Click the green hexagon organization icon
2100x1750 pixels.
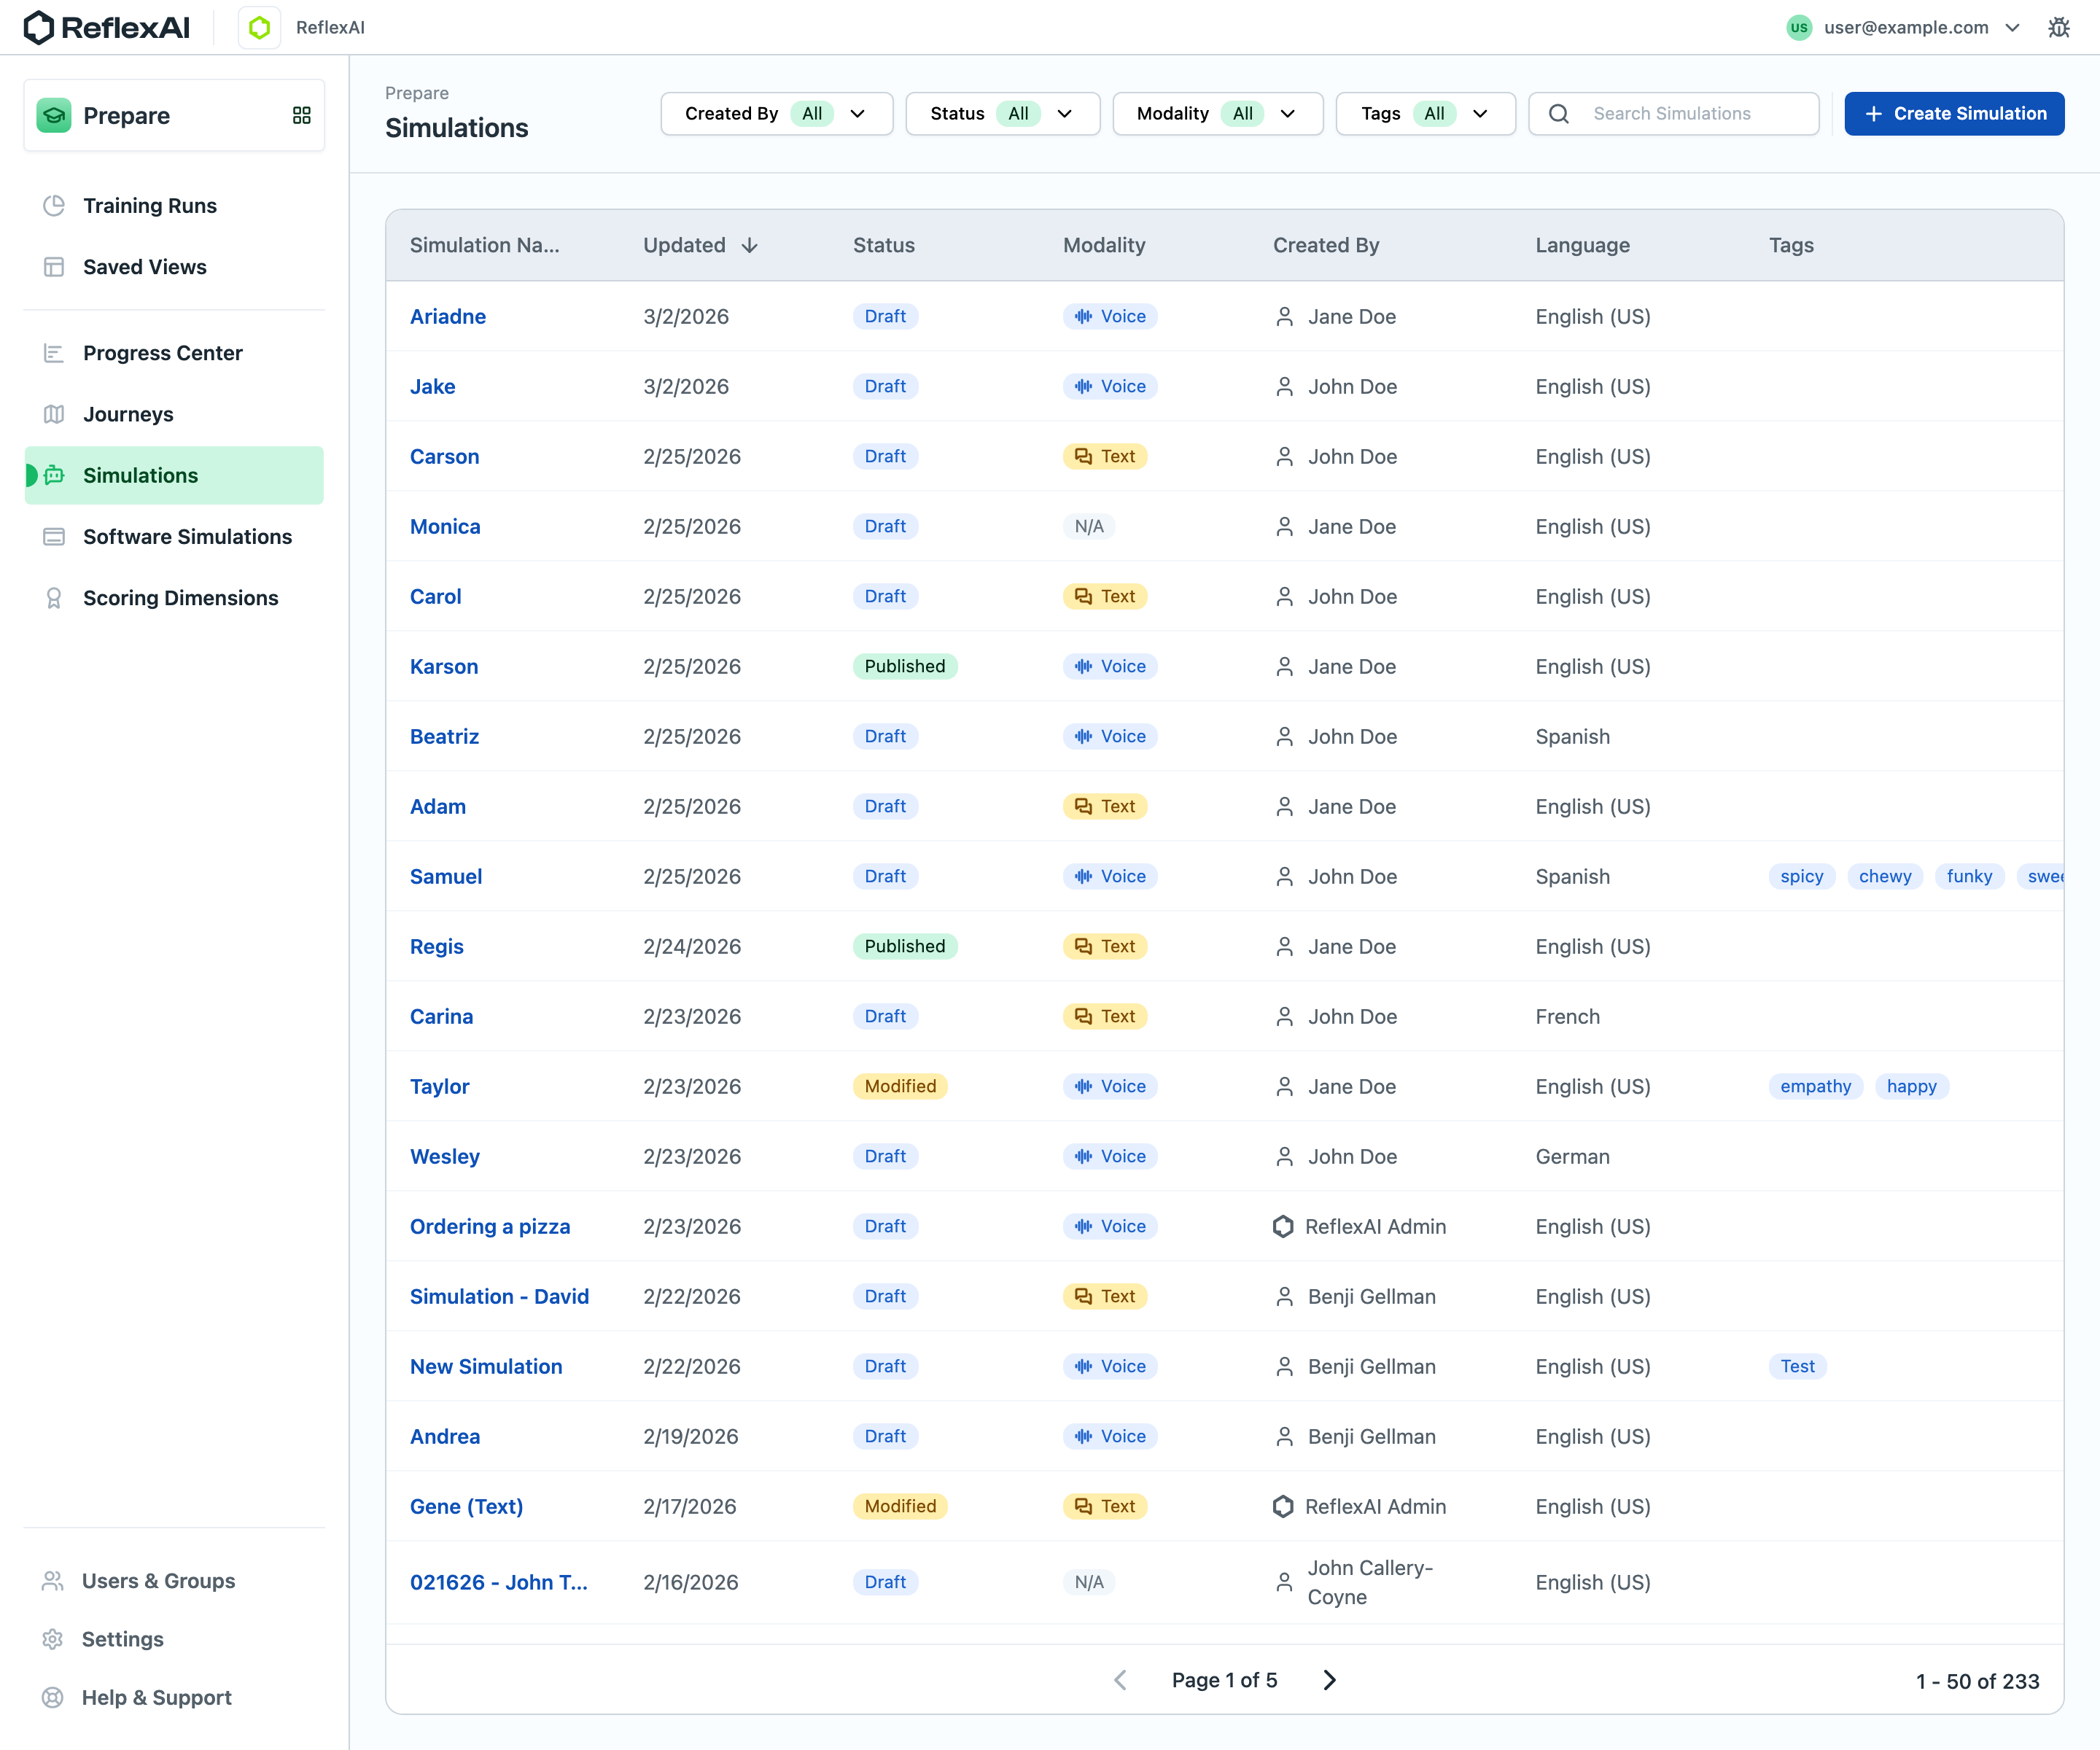tap(259, 27)
